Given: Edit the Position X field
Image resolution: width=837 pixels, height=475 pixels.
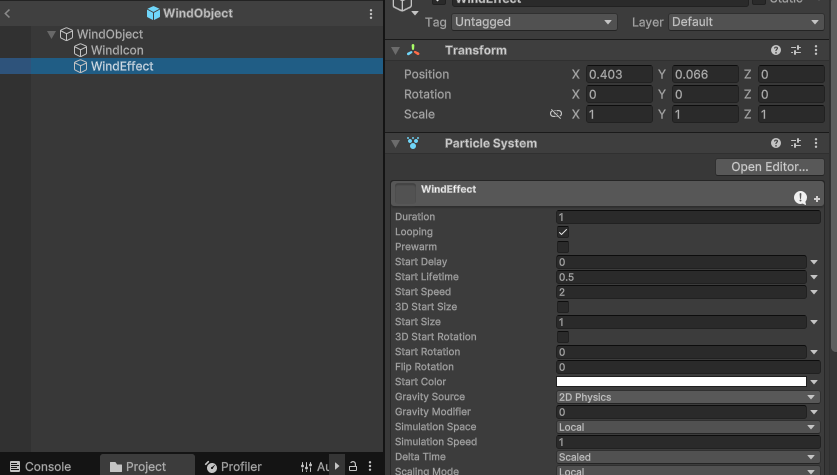Looking at the screenshot, I should (619, 74).
